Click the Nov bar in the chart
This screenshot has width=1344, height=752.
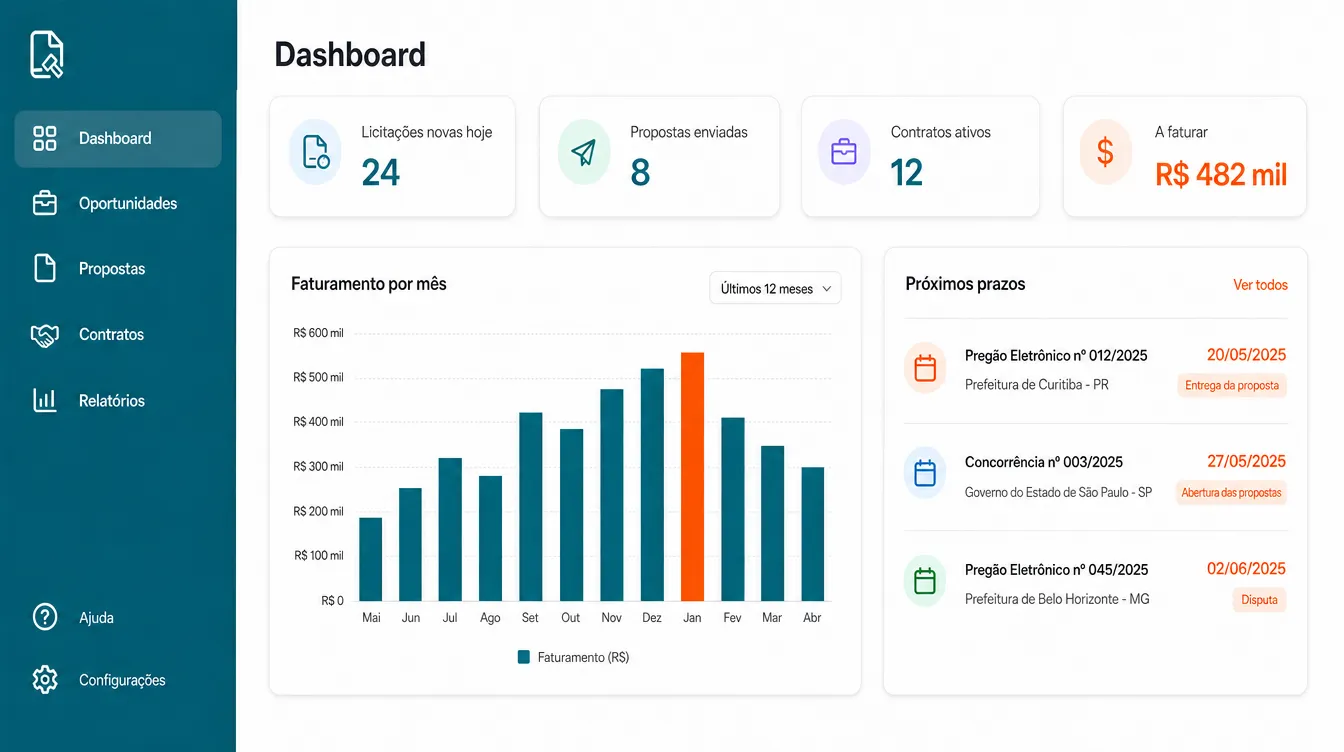coord(612,495)
